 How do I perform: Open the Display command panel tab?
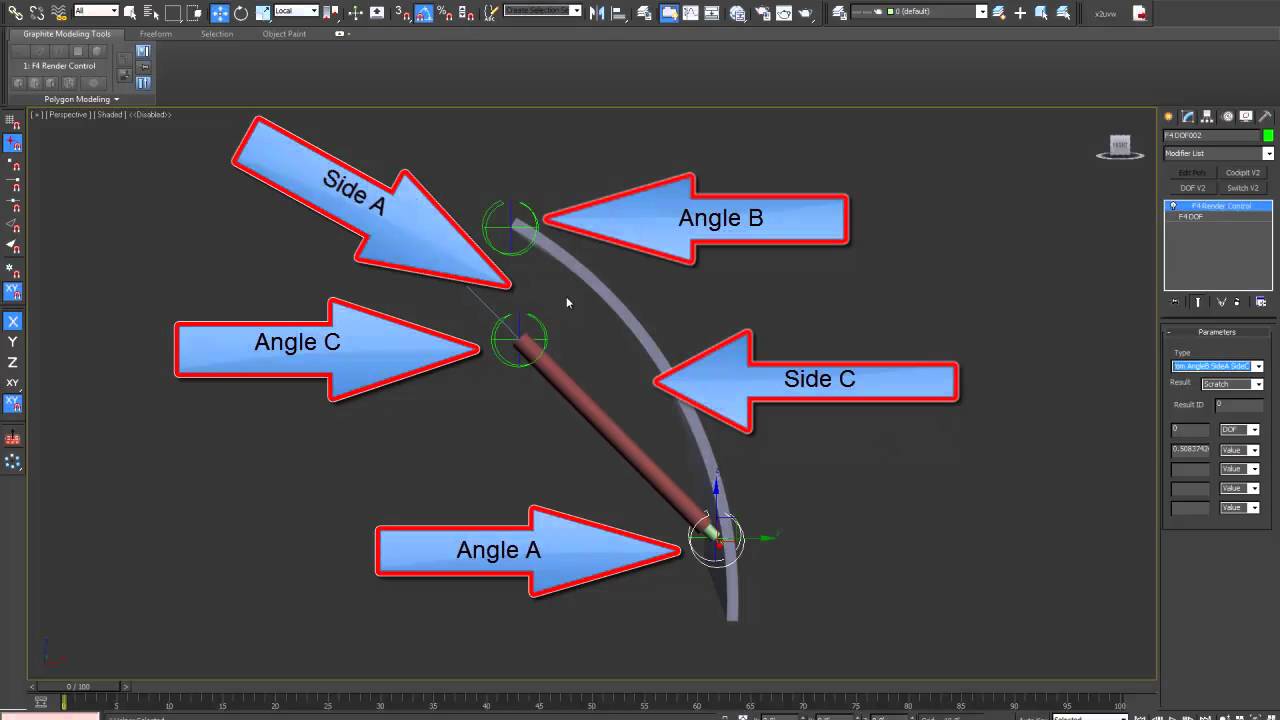point(1246,117)
